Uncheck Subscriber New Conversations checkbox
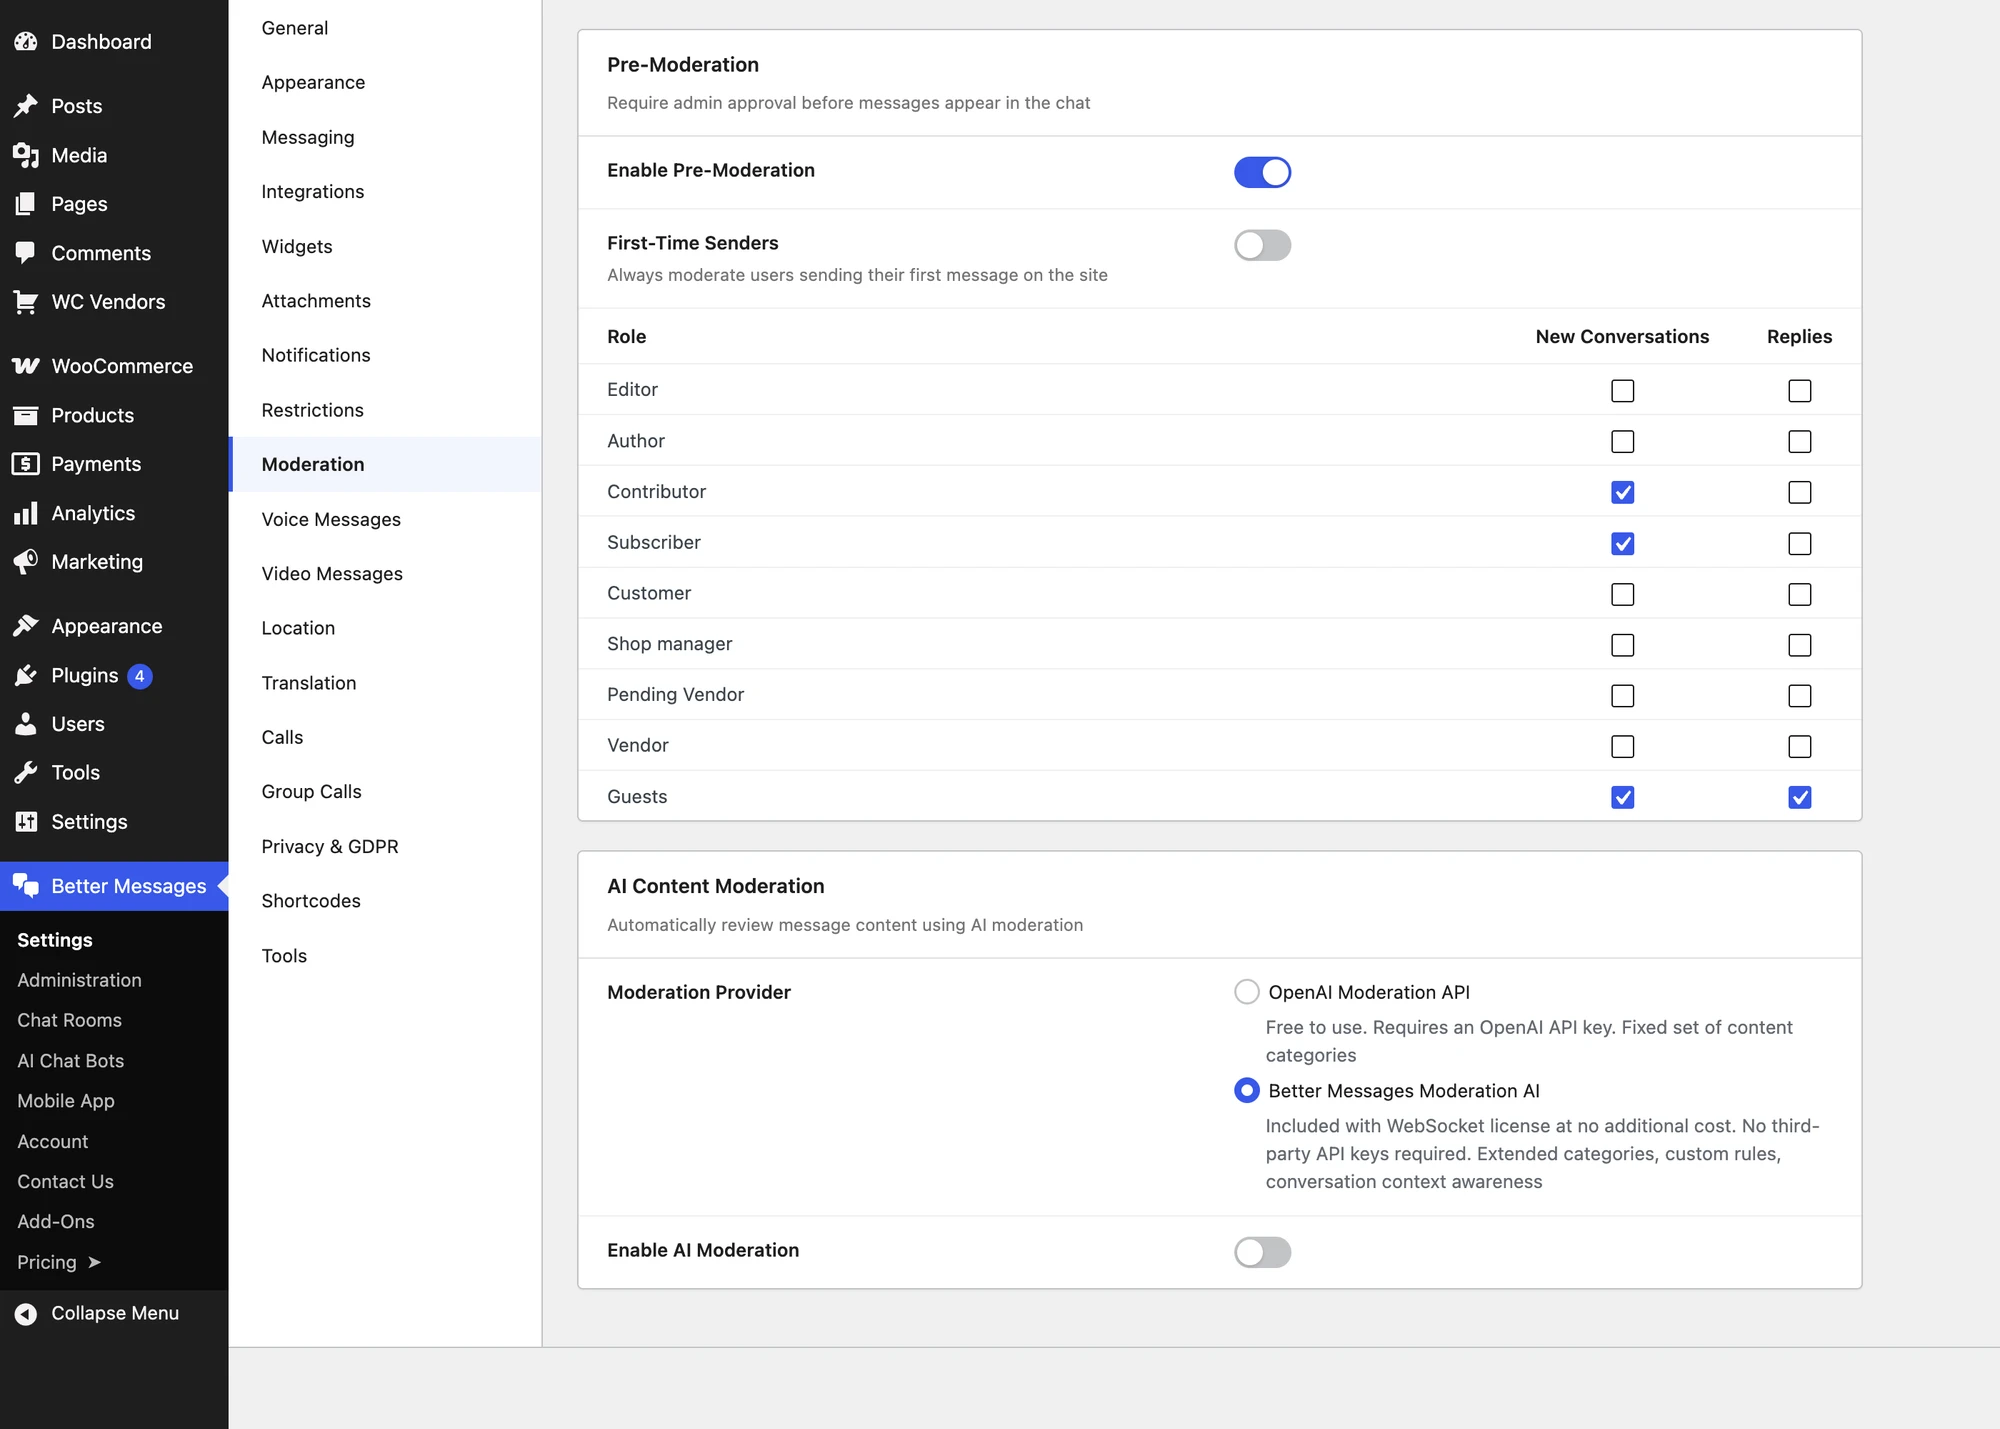 click(1622, 543)
